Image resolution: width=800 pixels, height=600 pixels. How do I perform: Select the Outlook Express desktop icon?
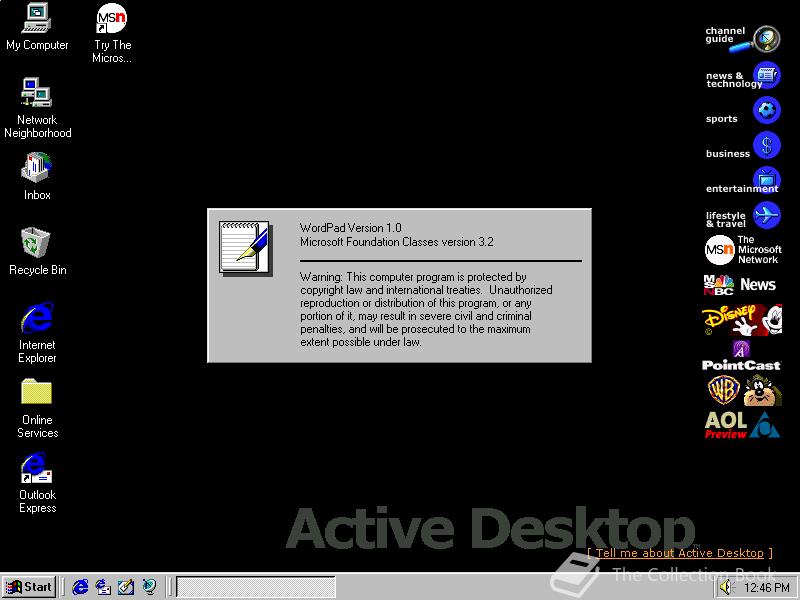point(37,483)
